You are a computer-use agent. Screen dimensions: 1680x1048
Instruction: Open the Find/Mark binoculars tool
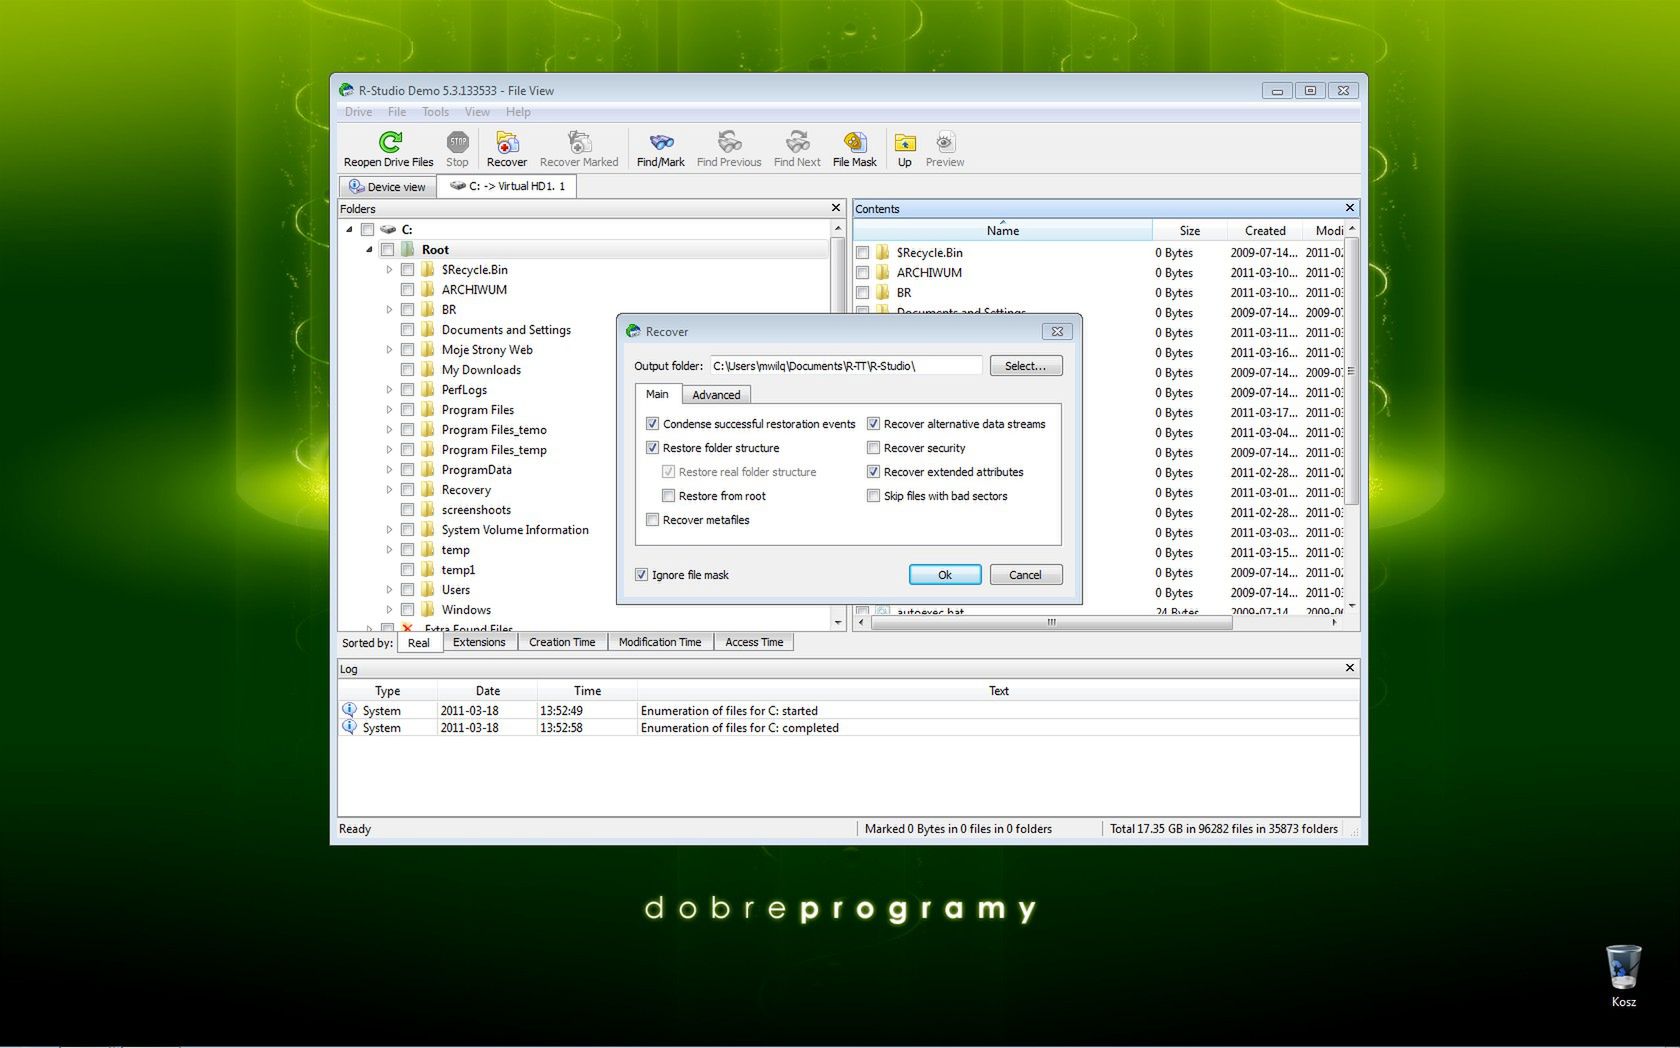661,143
